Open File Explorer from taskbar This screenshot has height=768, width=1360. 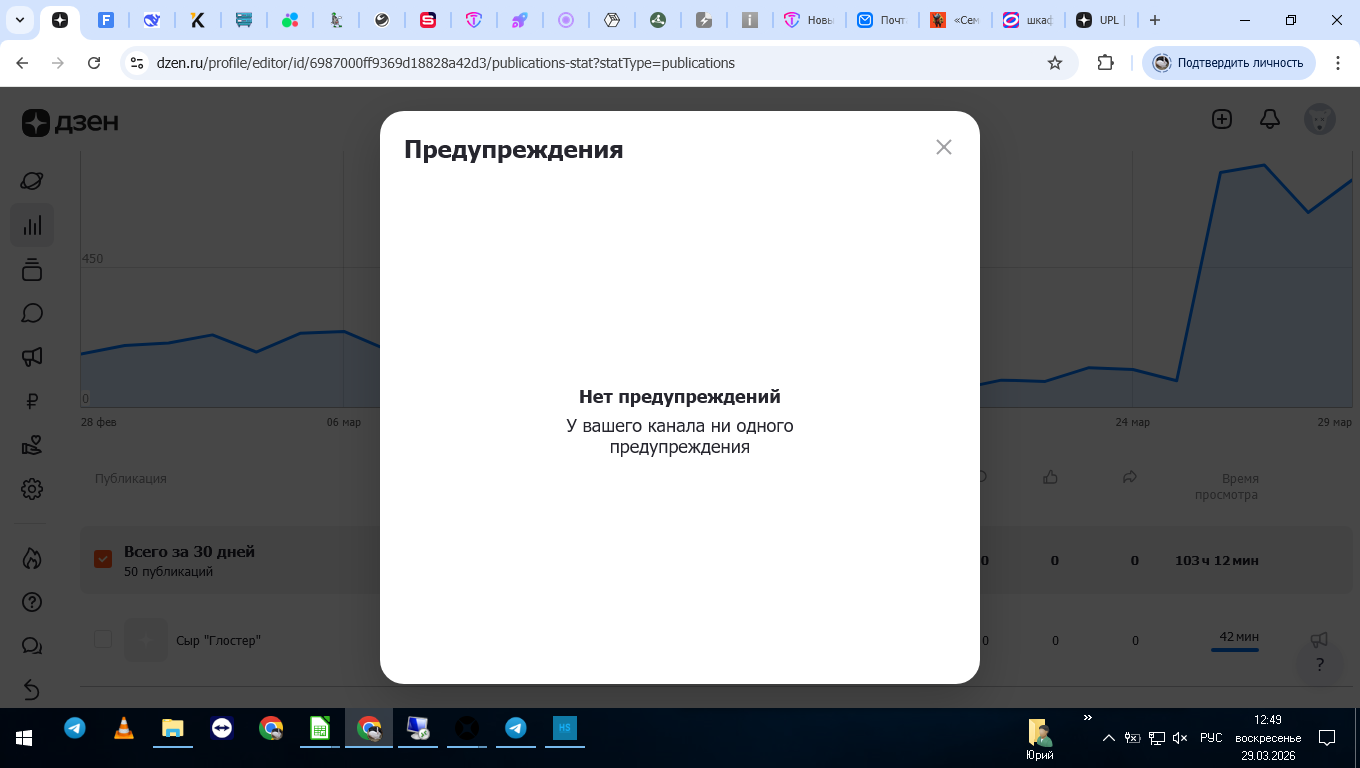click(172, 729)
